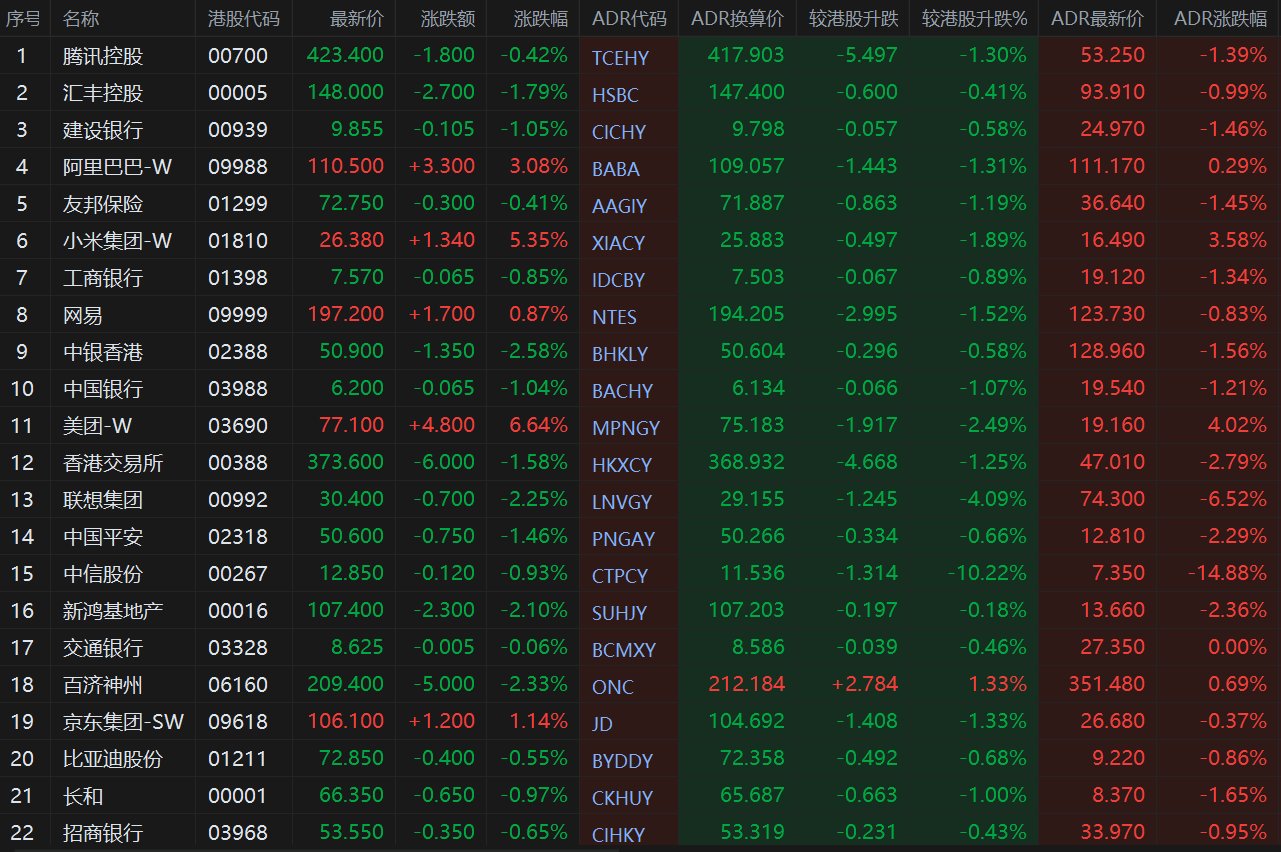Sort by the 较港股升跌% column header
1281x852 pixels.
[x=974, y=19]
